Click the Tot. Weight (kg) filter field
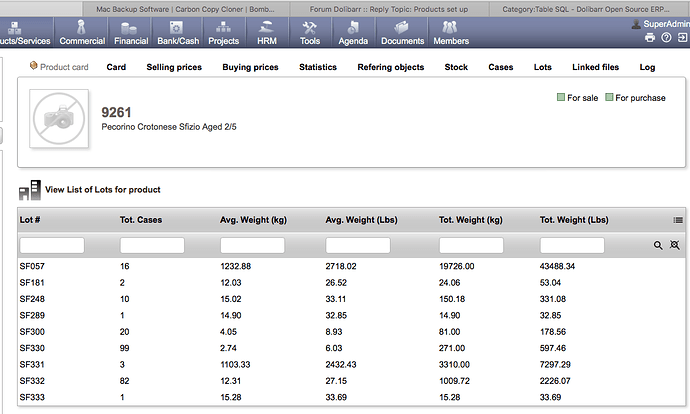The height and width of the screenshot is (414, 690). [x=471, y=245]
